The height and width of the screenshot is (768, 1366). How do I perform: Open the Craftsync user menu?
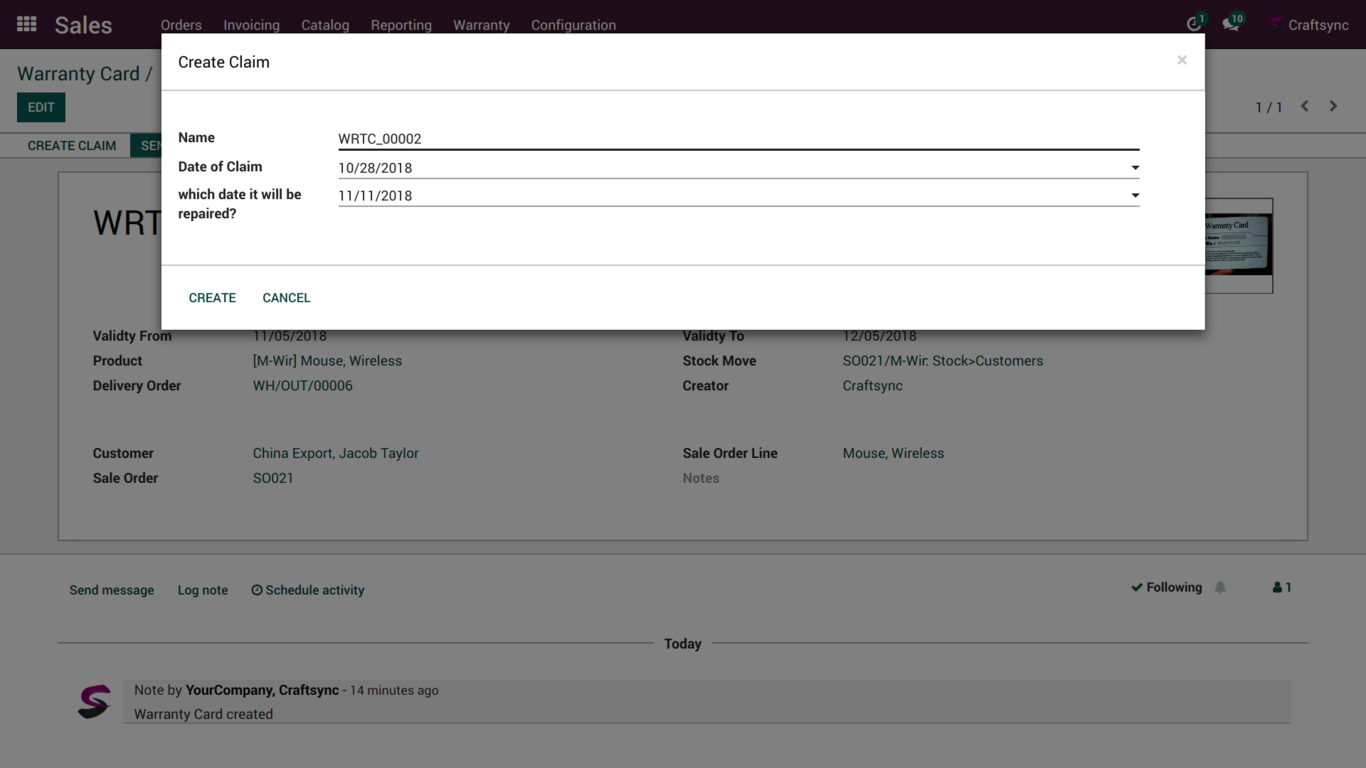pyautogui.click(x=1309, y=25)
